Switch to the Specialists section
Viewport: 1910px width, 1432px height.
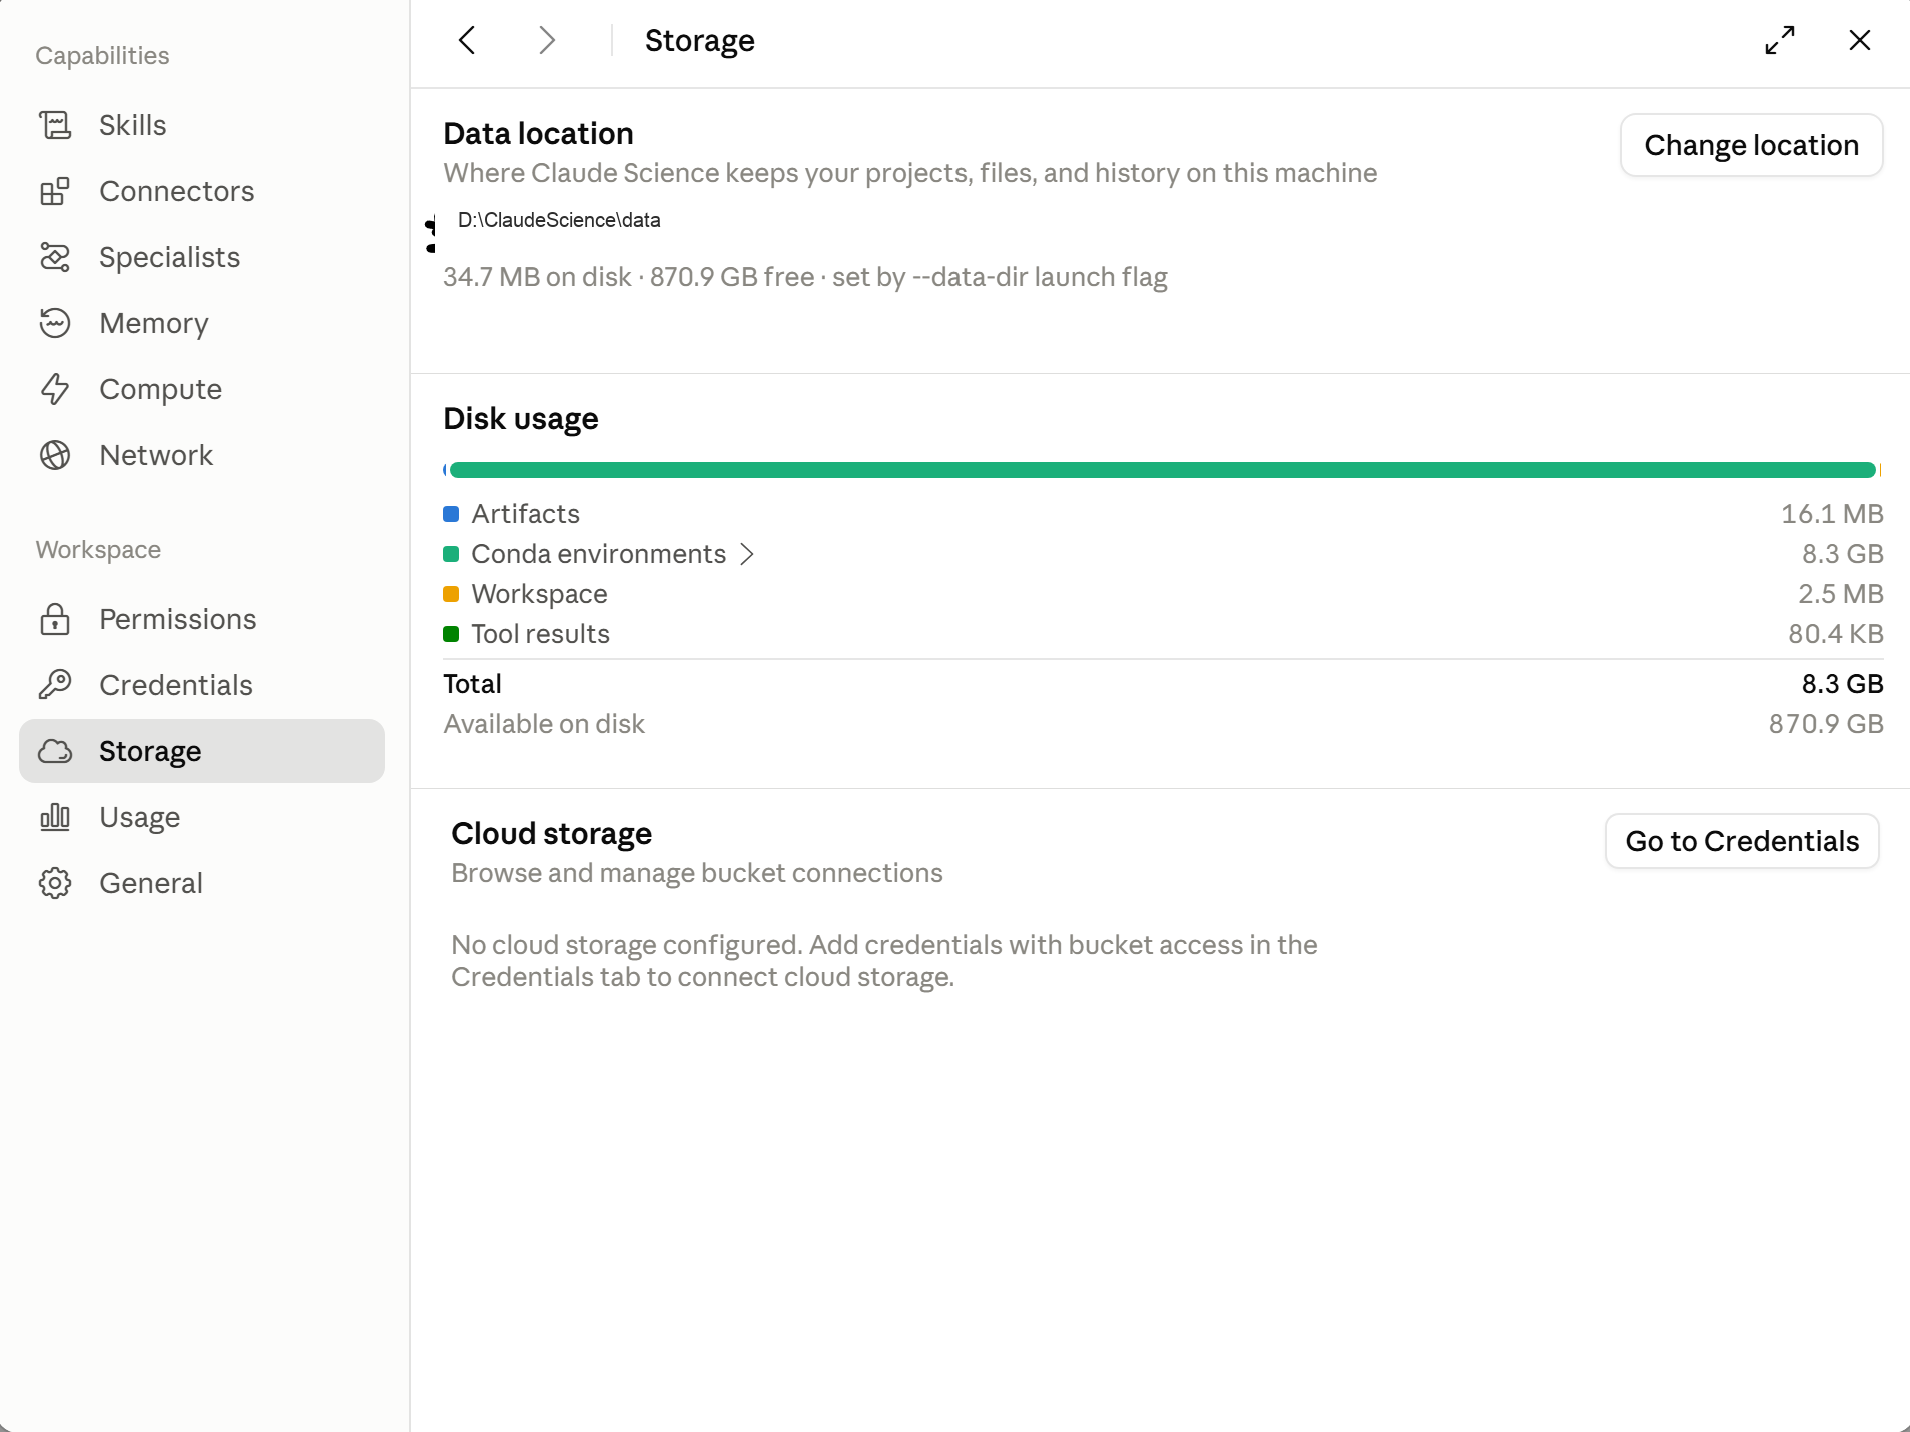[x=202, y=257]
